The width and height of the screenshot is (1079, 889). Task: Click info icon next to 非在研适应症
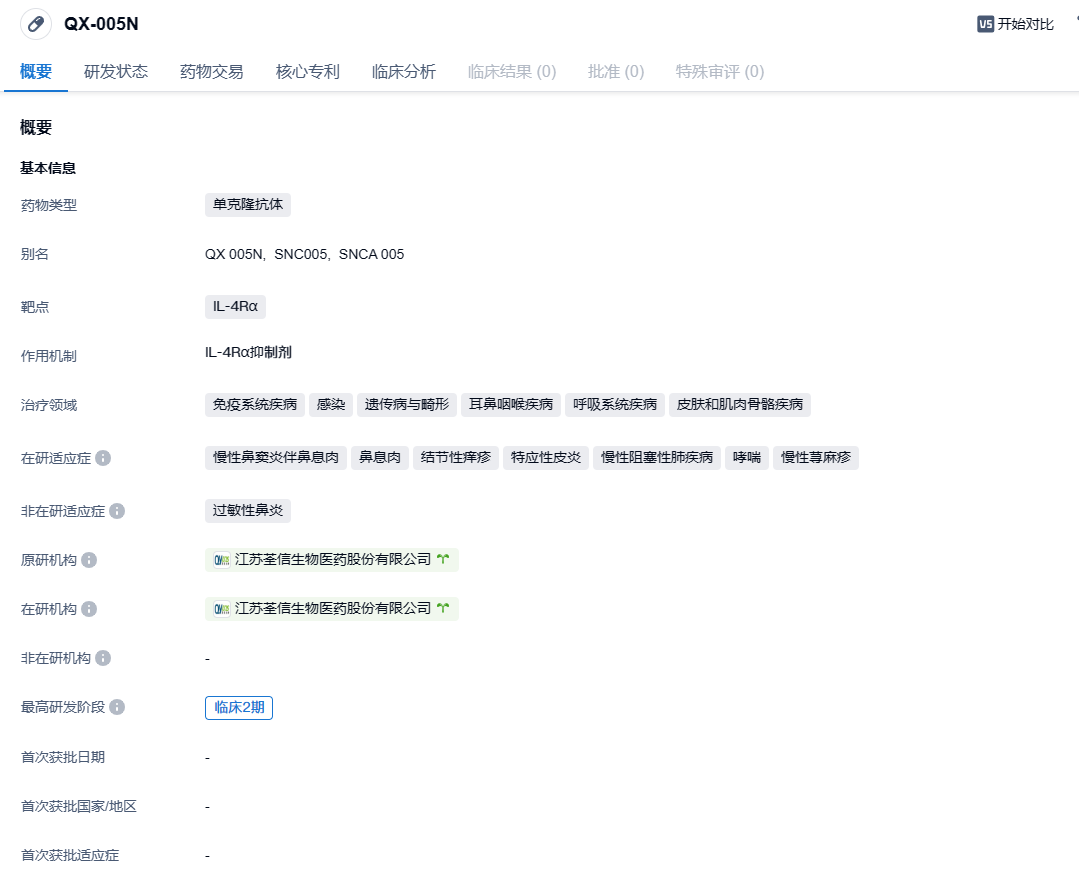click(117, 511)
